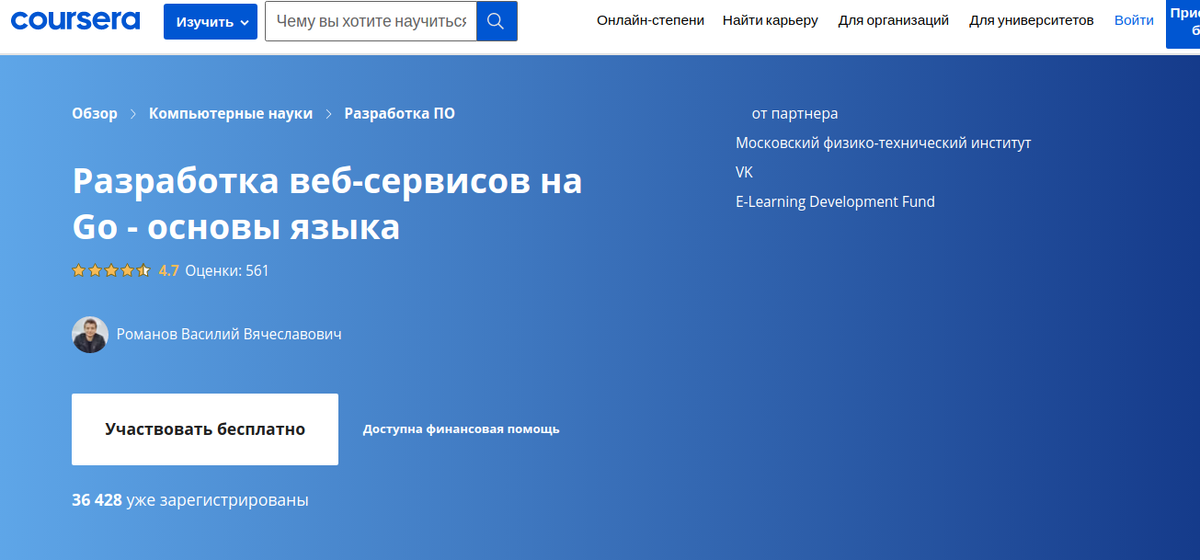Click the magnifier search button
This screenshot has width=1200, height=560.
497,21
